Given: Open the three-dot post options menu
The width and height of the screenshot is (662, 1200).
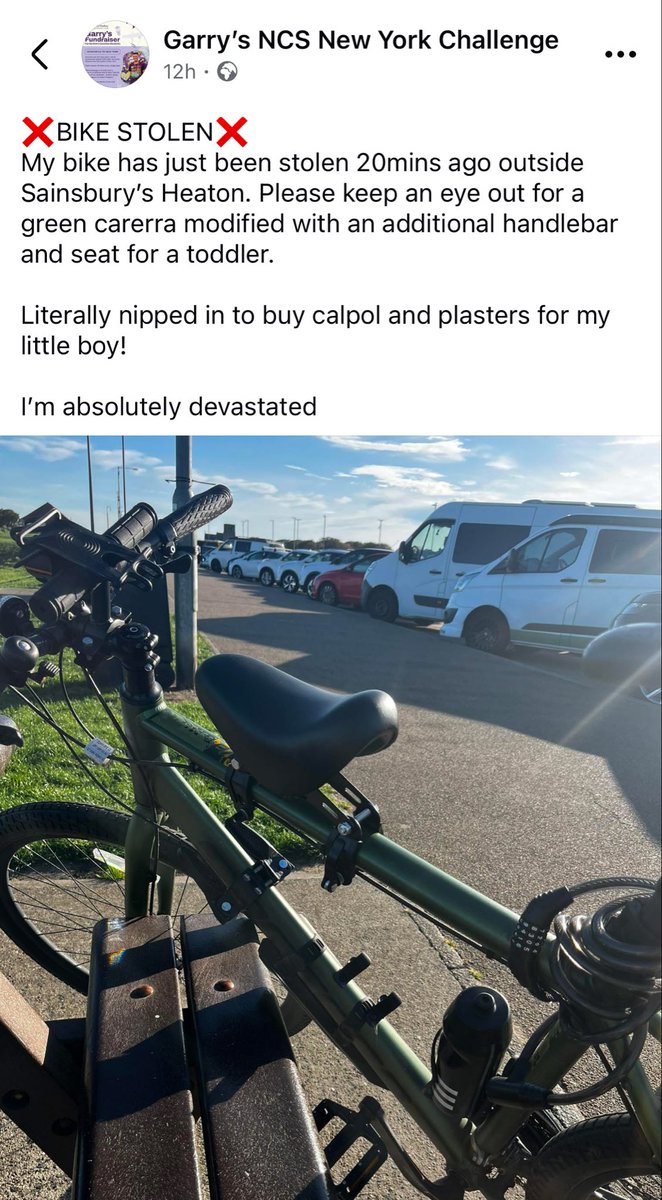Looking at the screenshot, I should point(620,55).
